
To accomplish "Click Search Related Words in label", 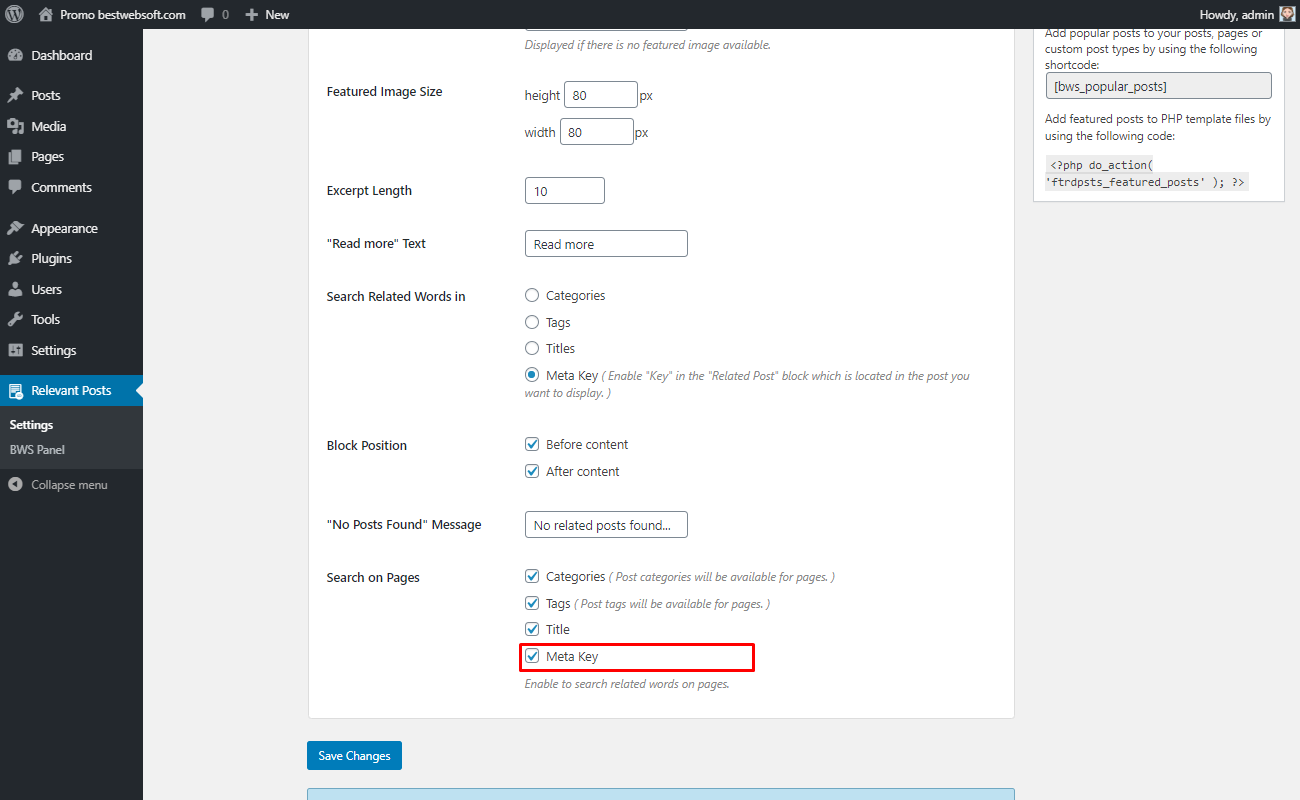I will (x=396, y=296).
